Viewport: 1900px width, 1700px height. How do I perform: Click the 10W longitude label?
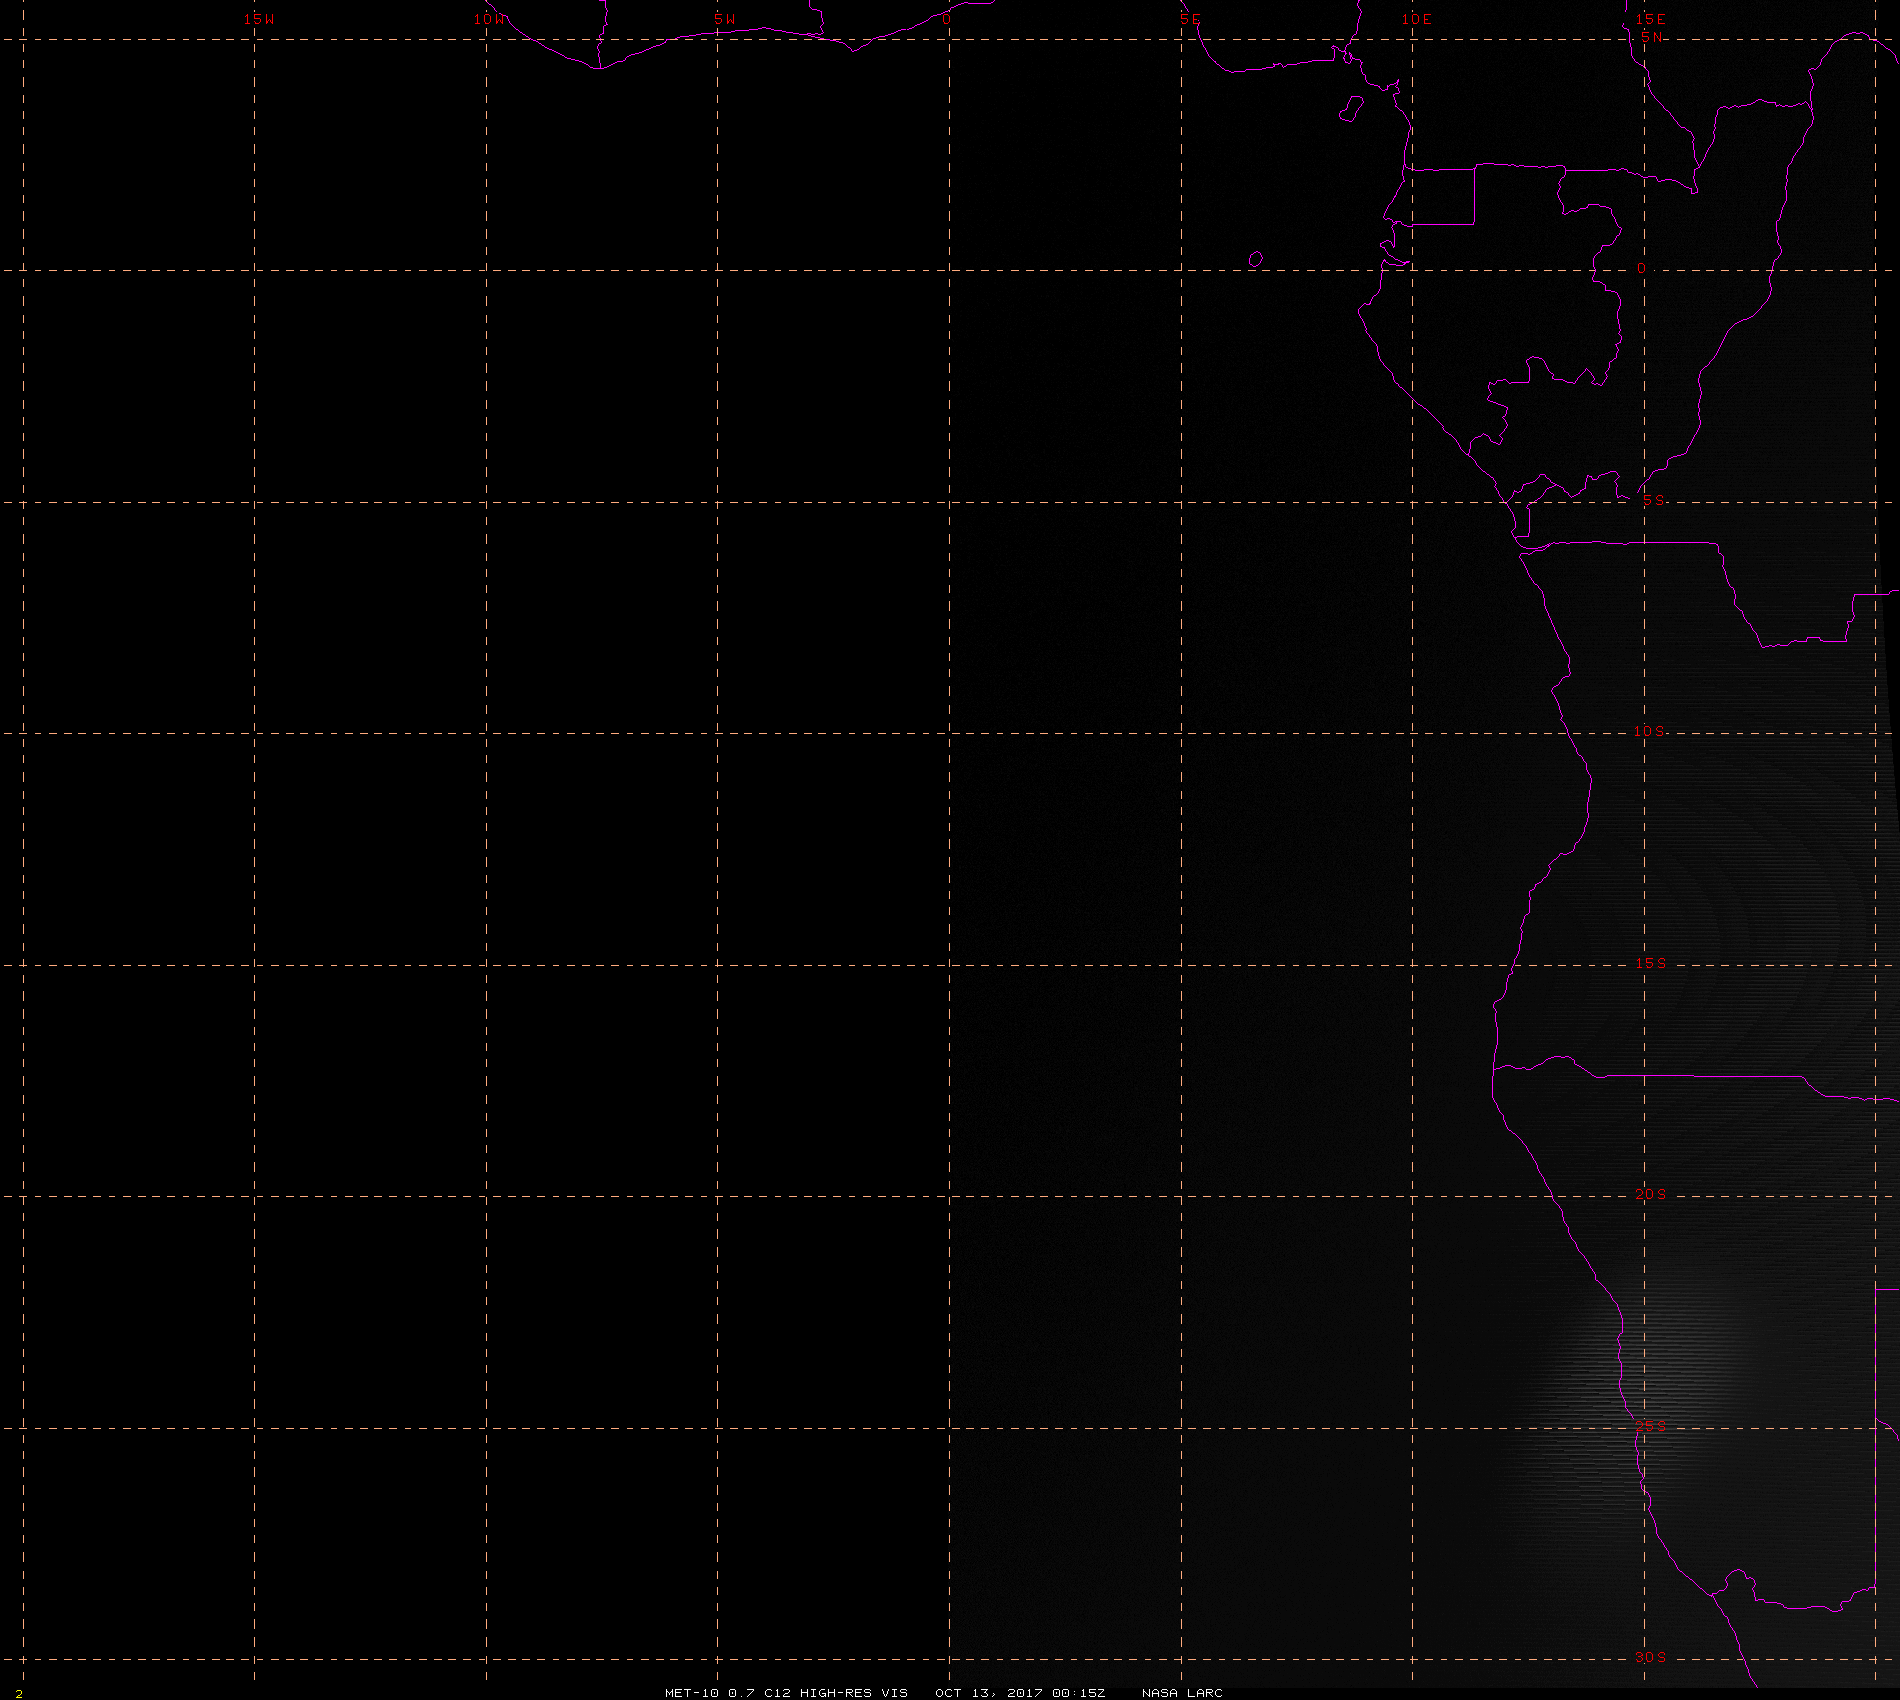(490, 19)
